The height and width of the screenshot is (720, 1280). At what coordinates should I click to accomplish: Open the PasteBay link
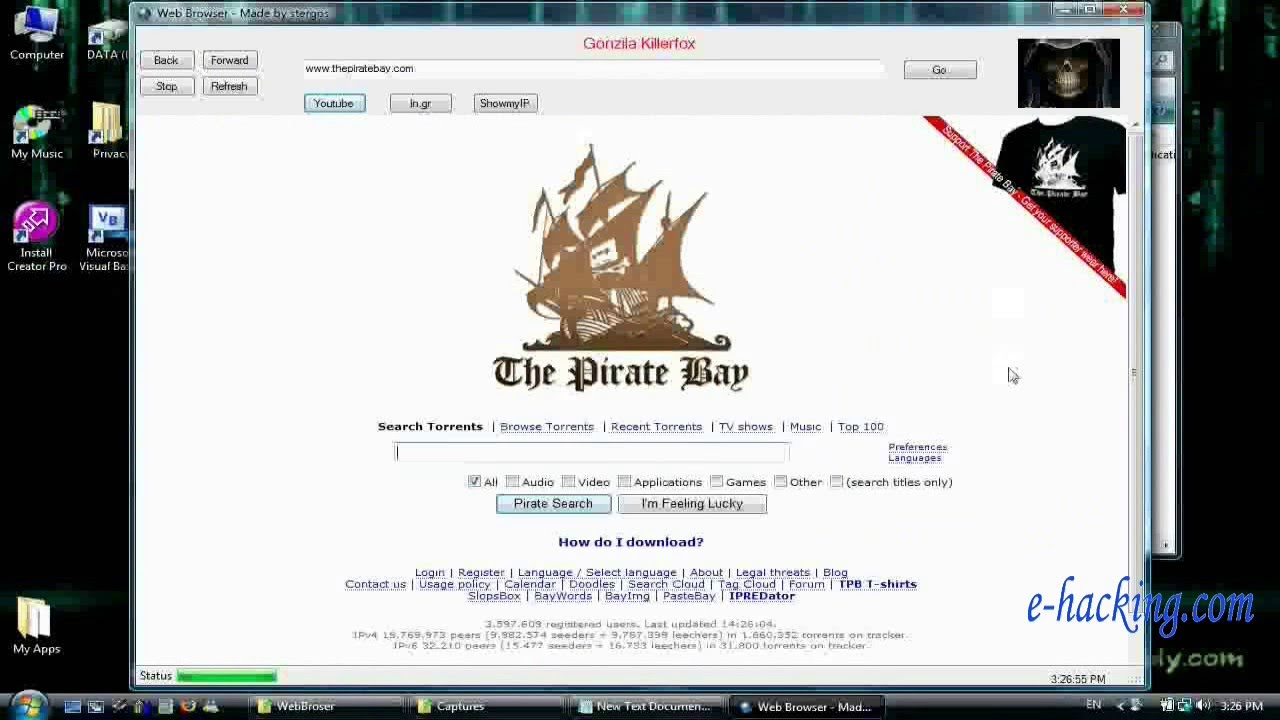click(x=689, y=596)
